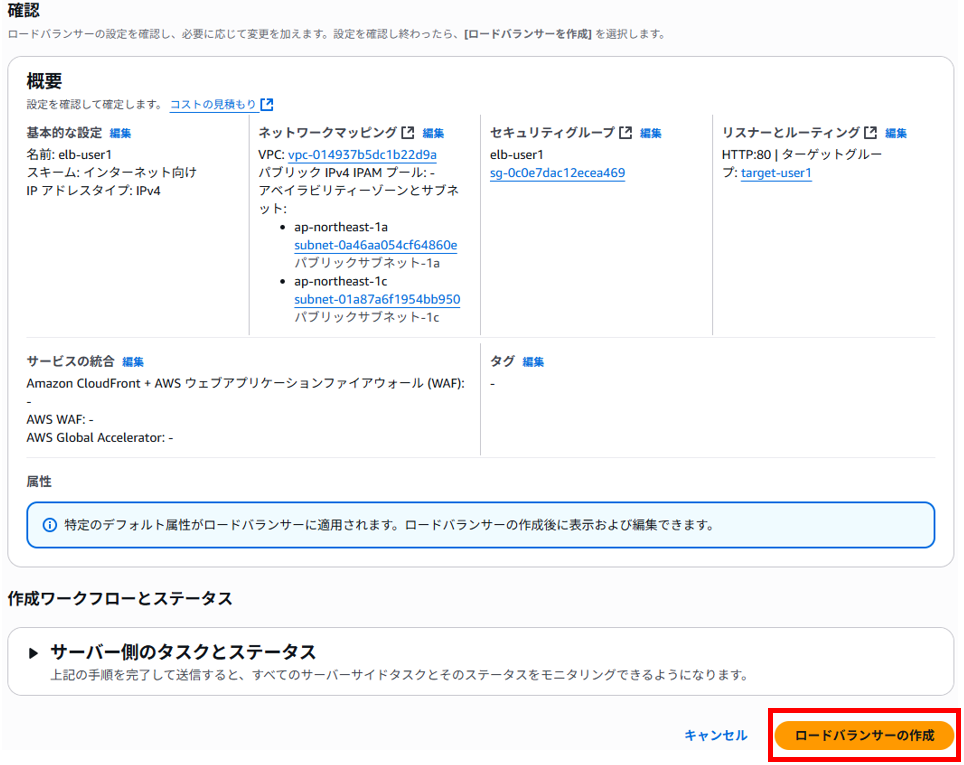The width and height of the screenshot is (964, 765).
Task: Click the キャンセル button
Action: click(716, 735)
